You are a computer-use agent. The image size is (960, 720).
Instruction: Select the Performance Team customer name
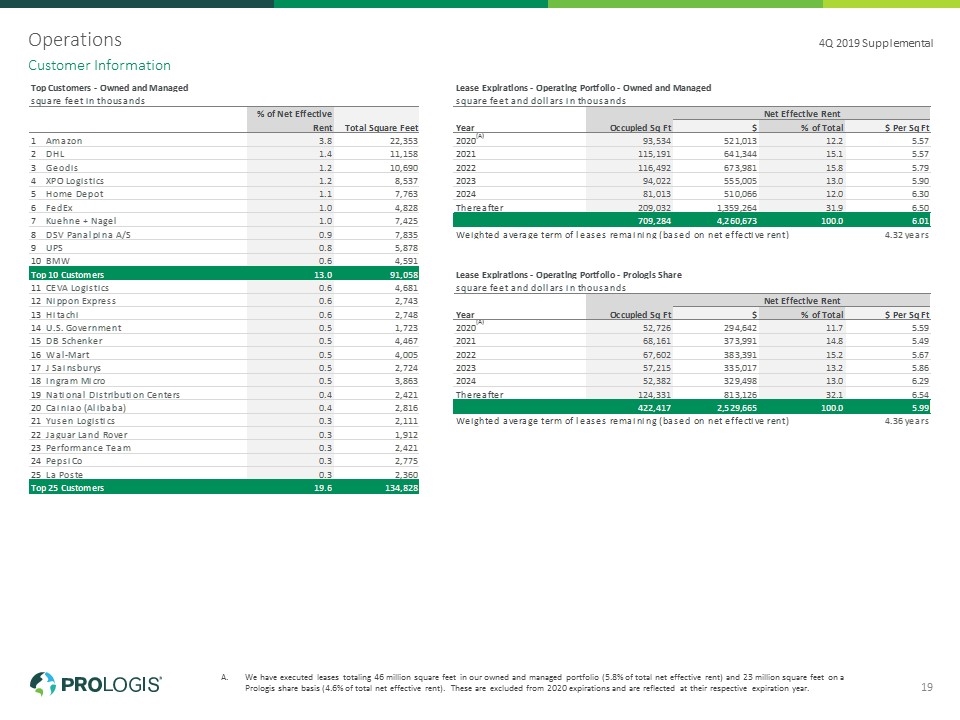click(88, 448)
